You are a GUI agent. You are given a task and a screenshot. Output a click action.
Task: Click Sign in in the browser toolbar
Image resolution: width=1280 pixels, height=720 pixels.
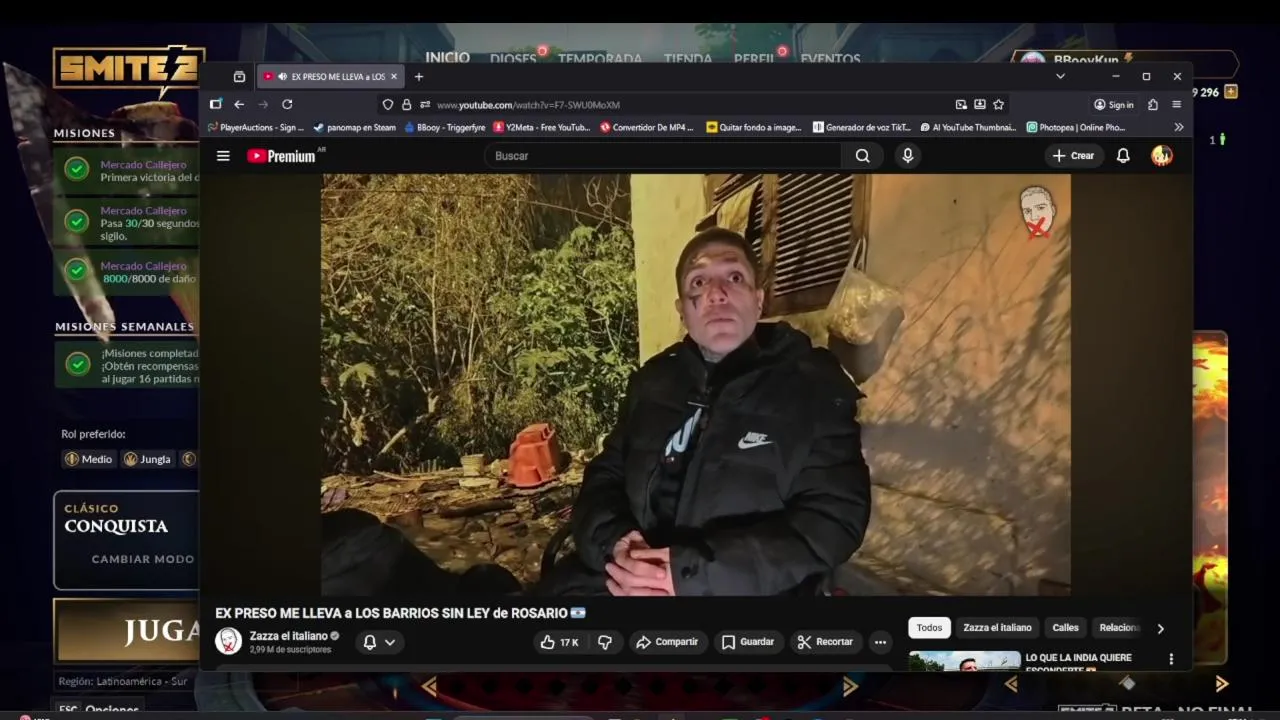click(1114, 104)
